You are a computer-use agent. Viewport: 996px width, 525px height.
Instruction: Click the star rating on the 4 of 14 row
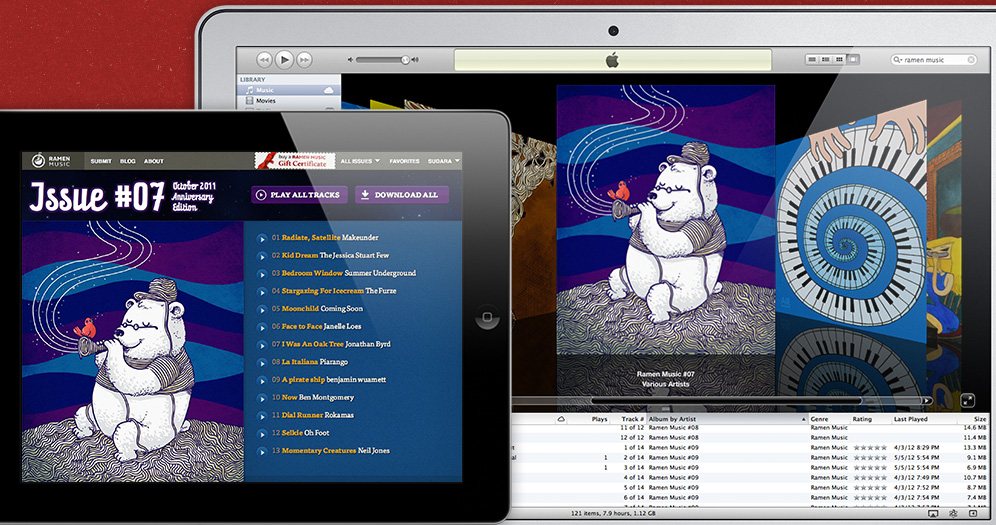(x=870, y=477)
